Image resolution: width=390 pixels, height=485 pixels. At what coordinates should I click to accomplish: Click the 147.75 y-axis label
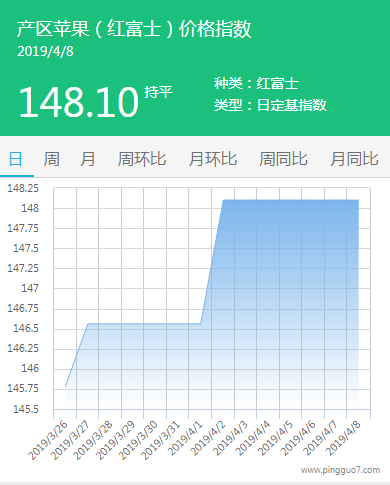23,228
